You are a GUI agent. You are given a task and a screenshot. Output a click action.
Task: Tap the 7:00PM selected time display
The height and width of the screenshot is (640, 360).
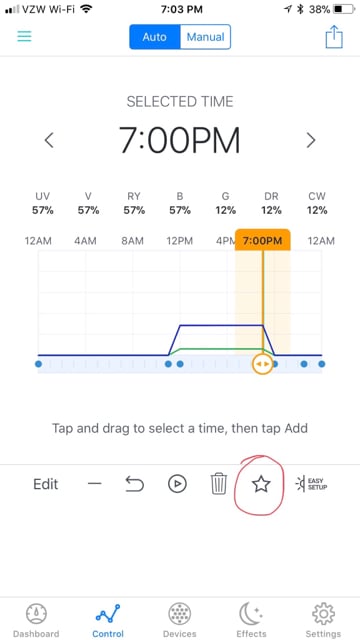[180, 140]
